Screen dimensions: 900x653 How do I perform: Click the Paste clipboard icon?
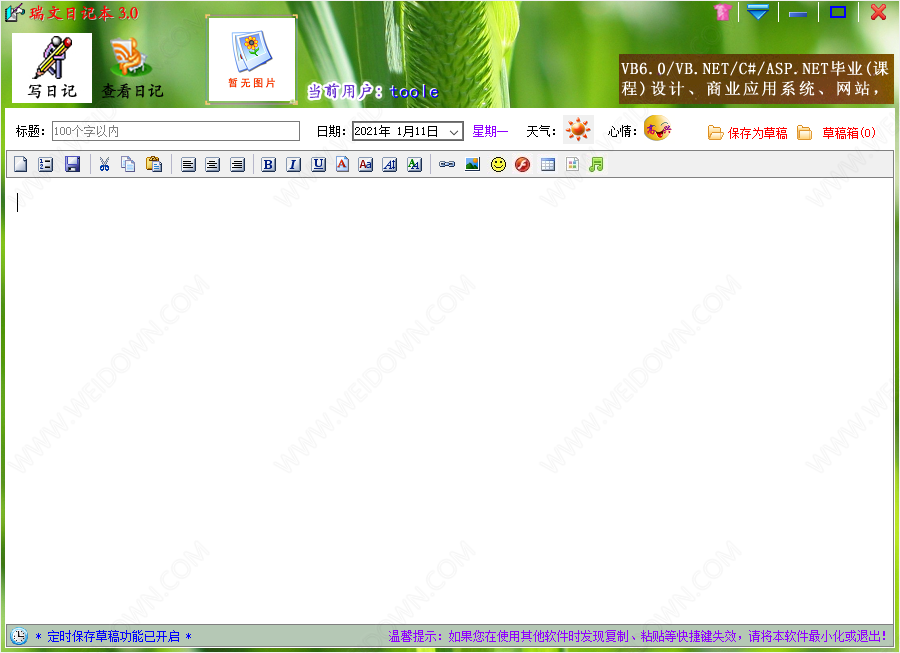point(154,165)
